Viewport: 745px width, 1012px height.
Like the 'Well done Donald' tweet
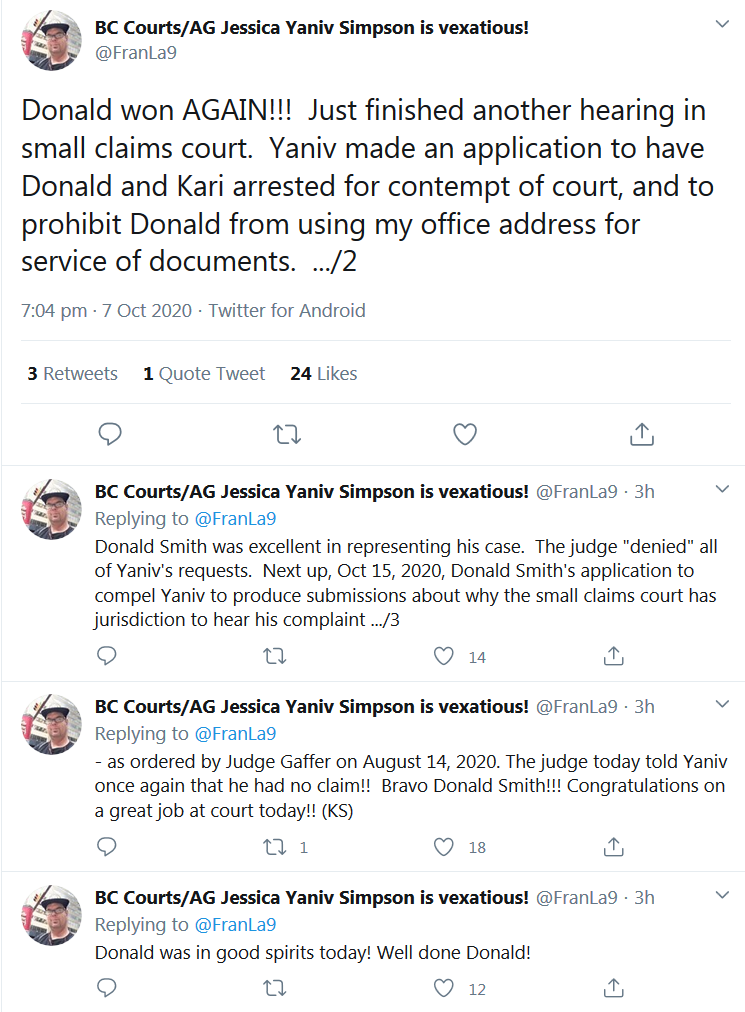[x=444, y=988]
